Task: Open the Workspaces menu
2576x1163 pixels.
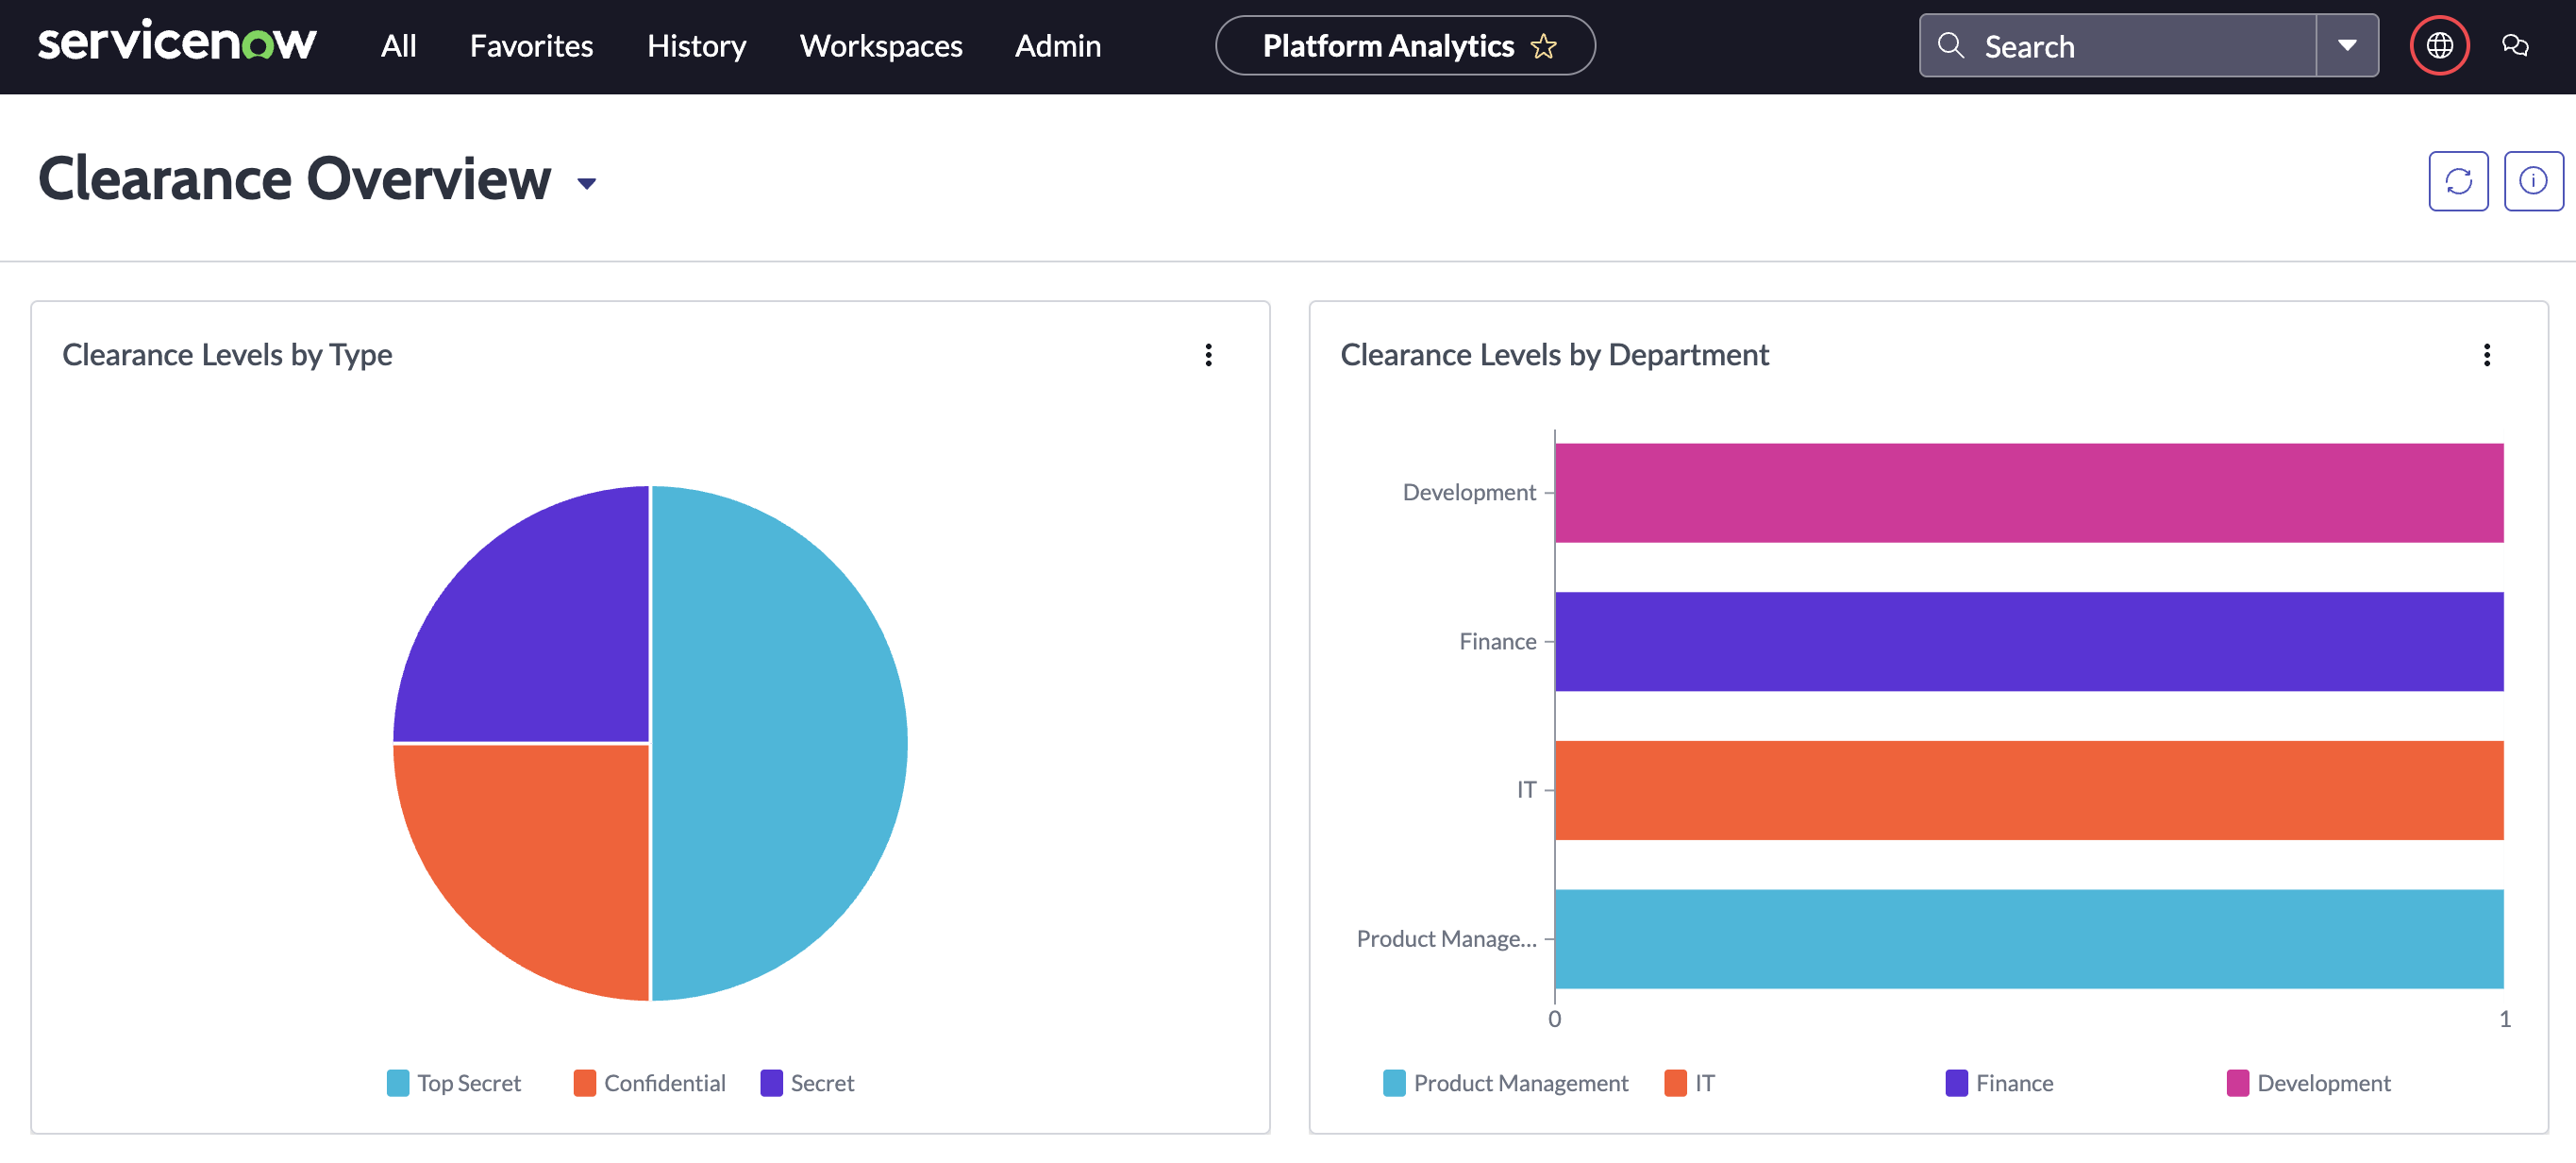Action: click(x=880, y=46)
